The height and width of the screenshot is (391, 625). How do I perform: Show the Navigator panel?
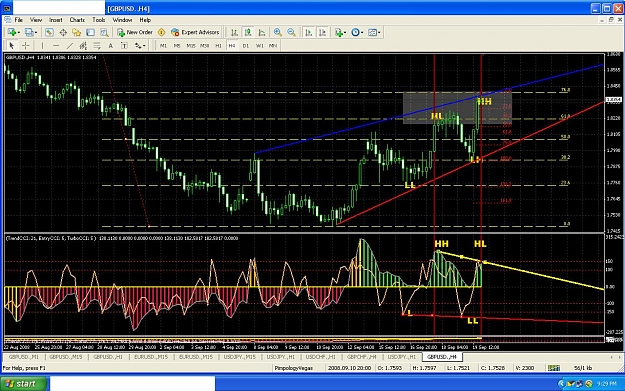77,32
